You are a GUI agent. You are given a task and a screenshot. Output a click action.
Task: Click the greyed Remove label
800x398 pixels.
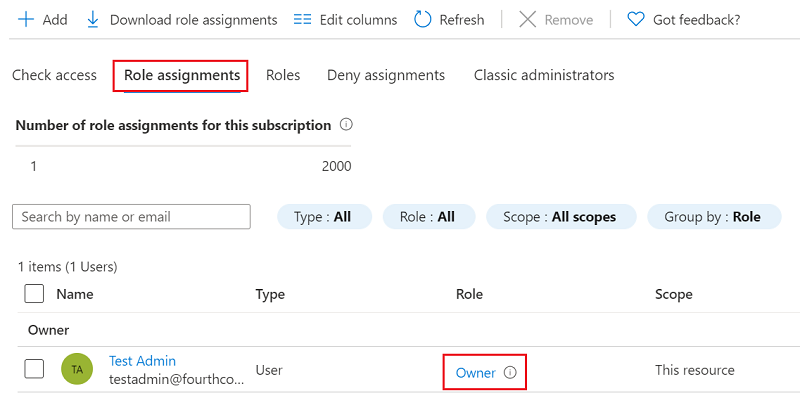tap(569, 20)
